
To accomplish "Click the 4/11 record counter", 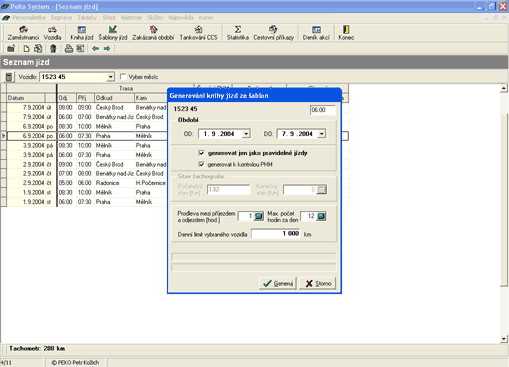I will [x=6, y=363].
